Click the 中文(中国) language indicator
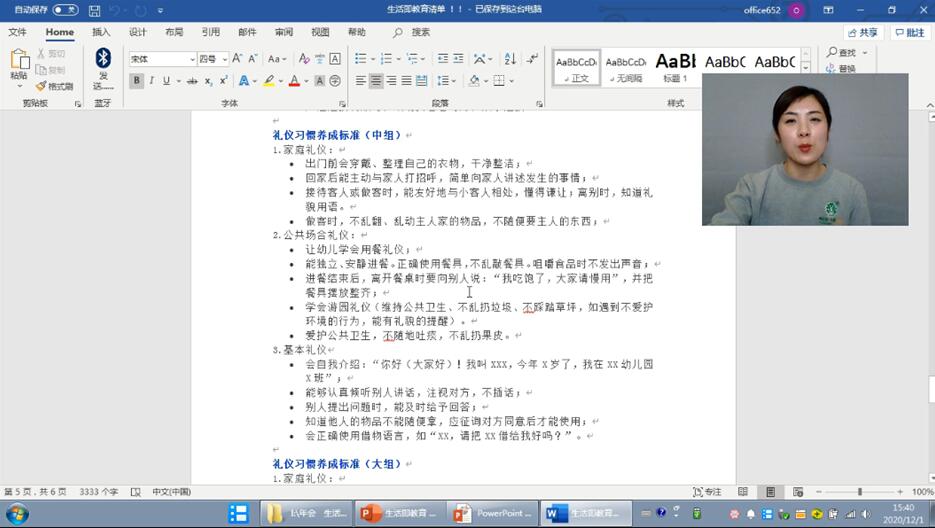 point(171,492)
